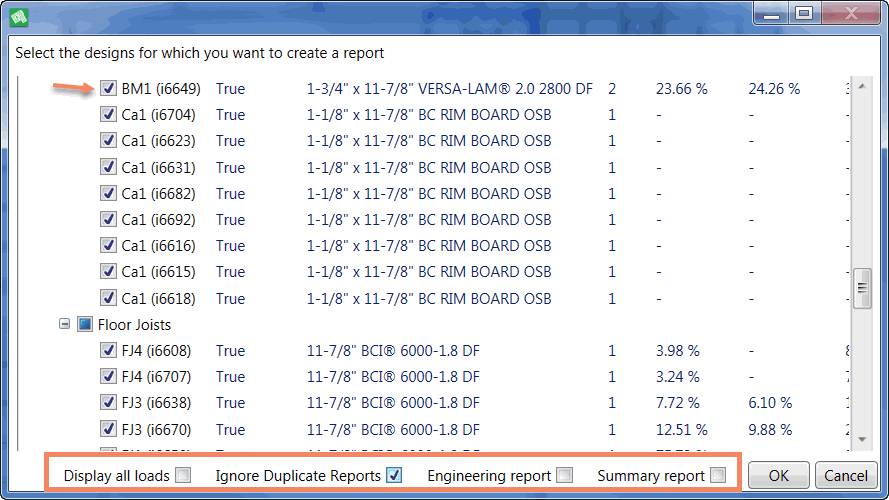Viewport: 889px width, 500px height.
Task: Maximize the report dialog window
Action: tap(804, 14)
